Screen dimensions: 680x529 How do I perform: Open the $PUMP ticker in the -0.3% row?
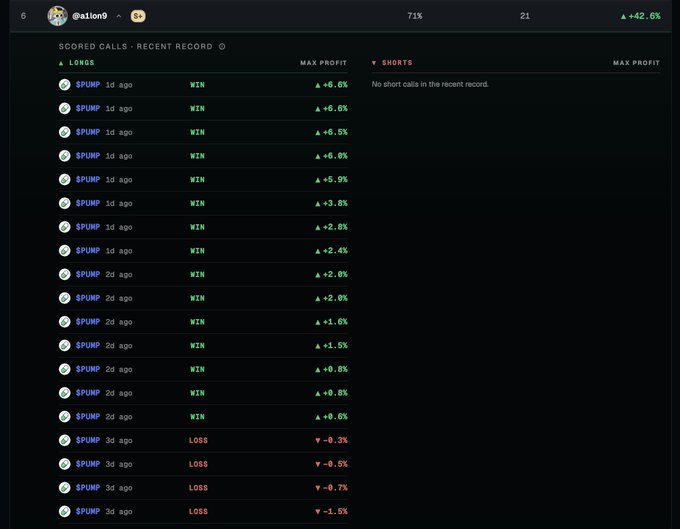tap(88, 440)
